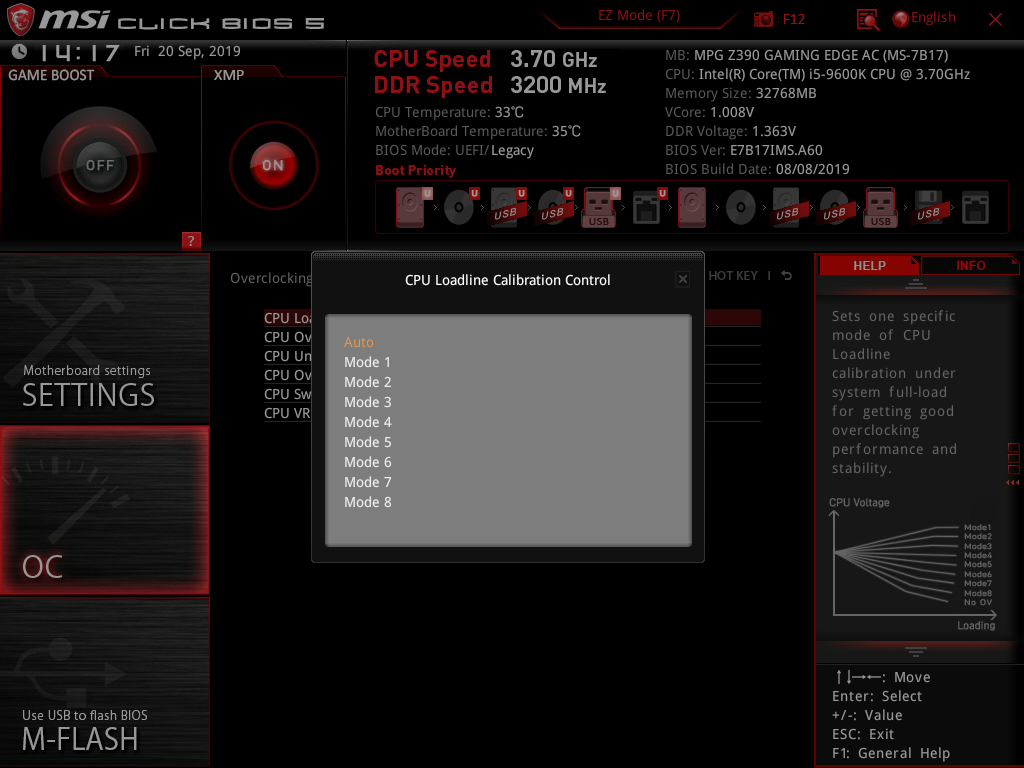Select the USB floppy boot device icon

[x=929, y=207]
